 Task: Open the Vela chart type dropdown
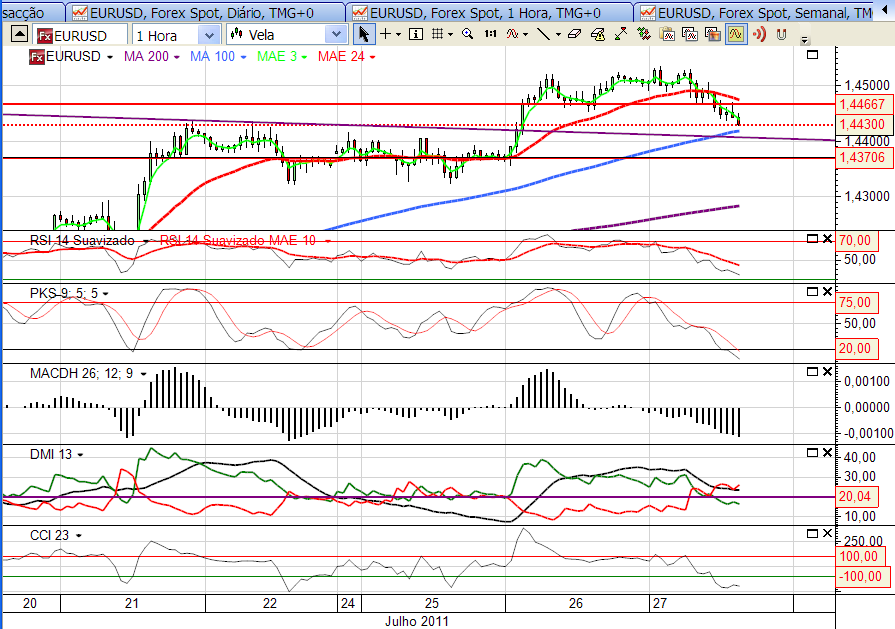(x=337, y=34)
